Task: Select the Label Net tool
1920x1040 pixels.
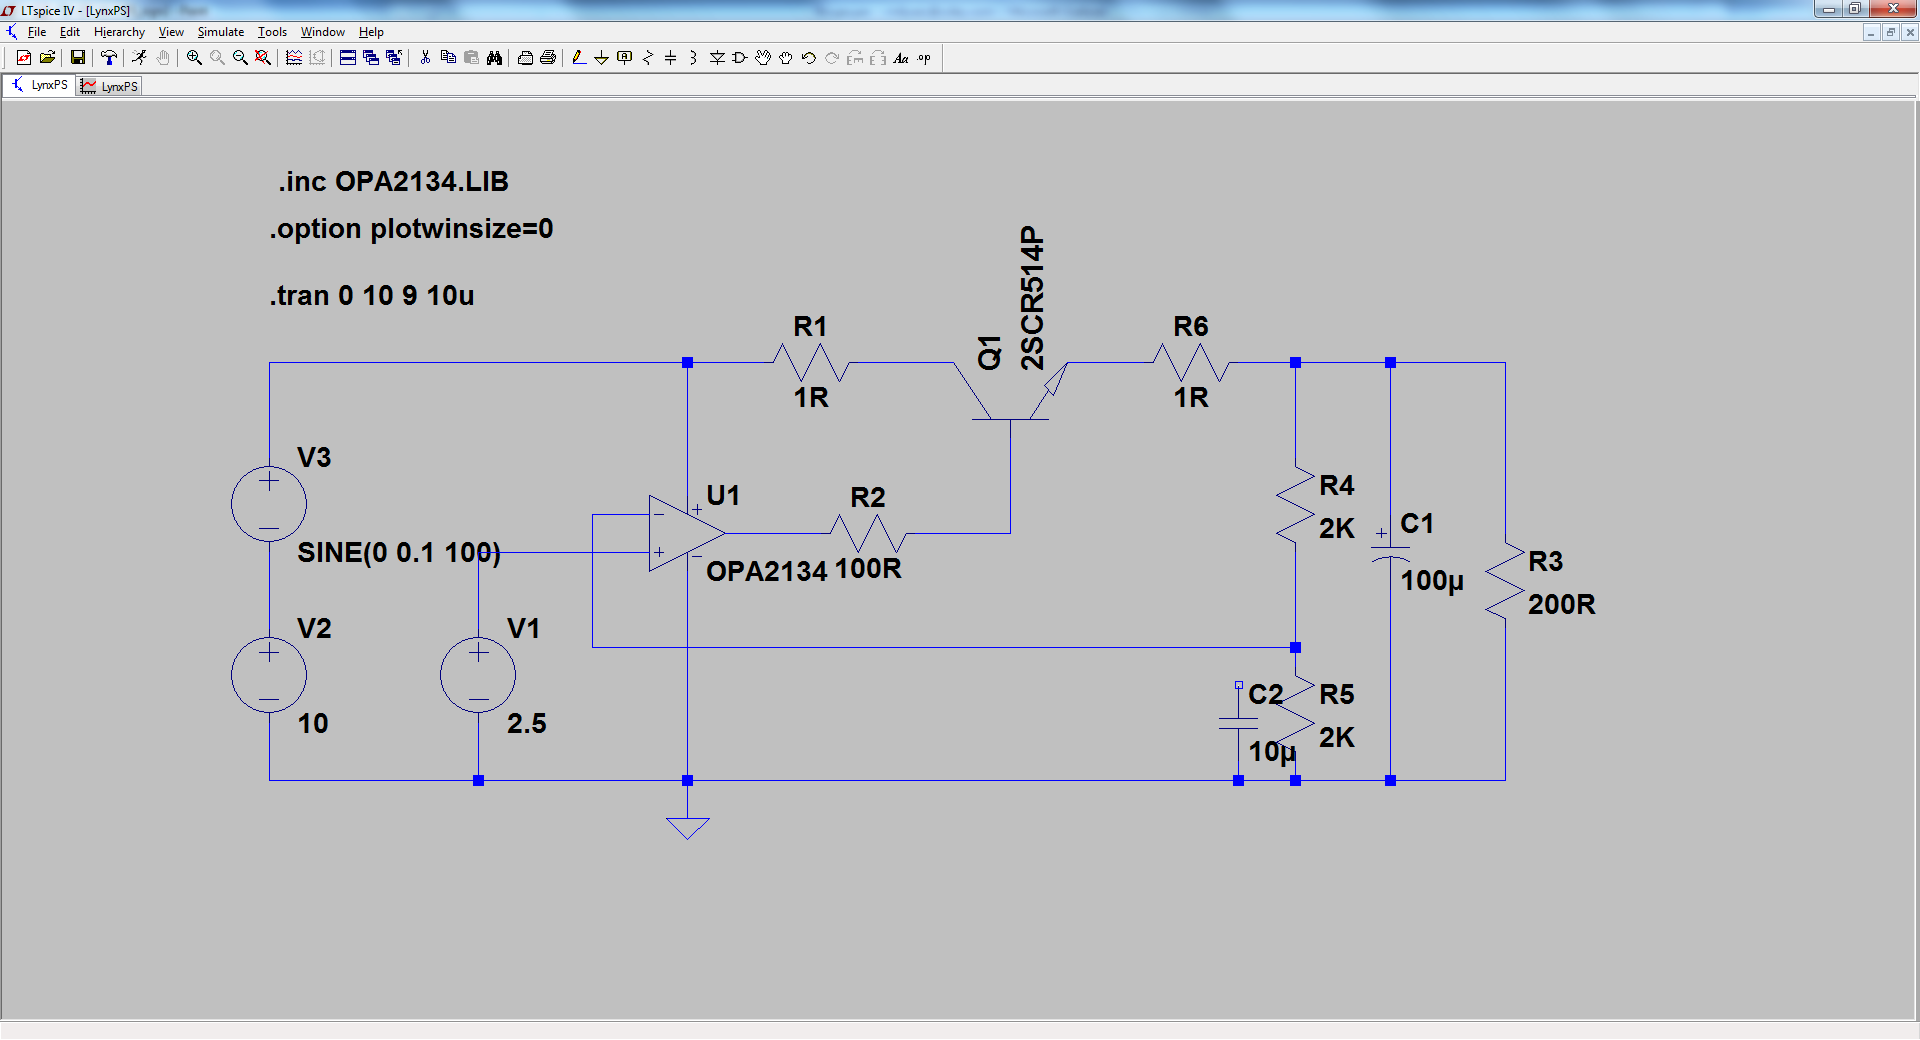Action: [625, 58]
